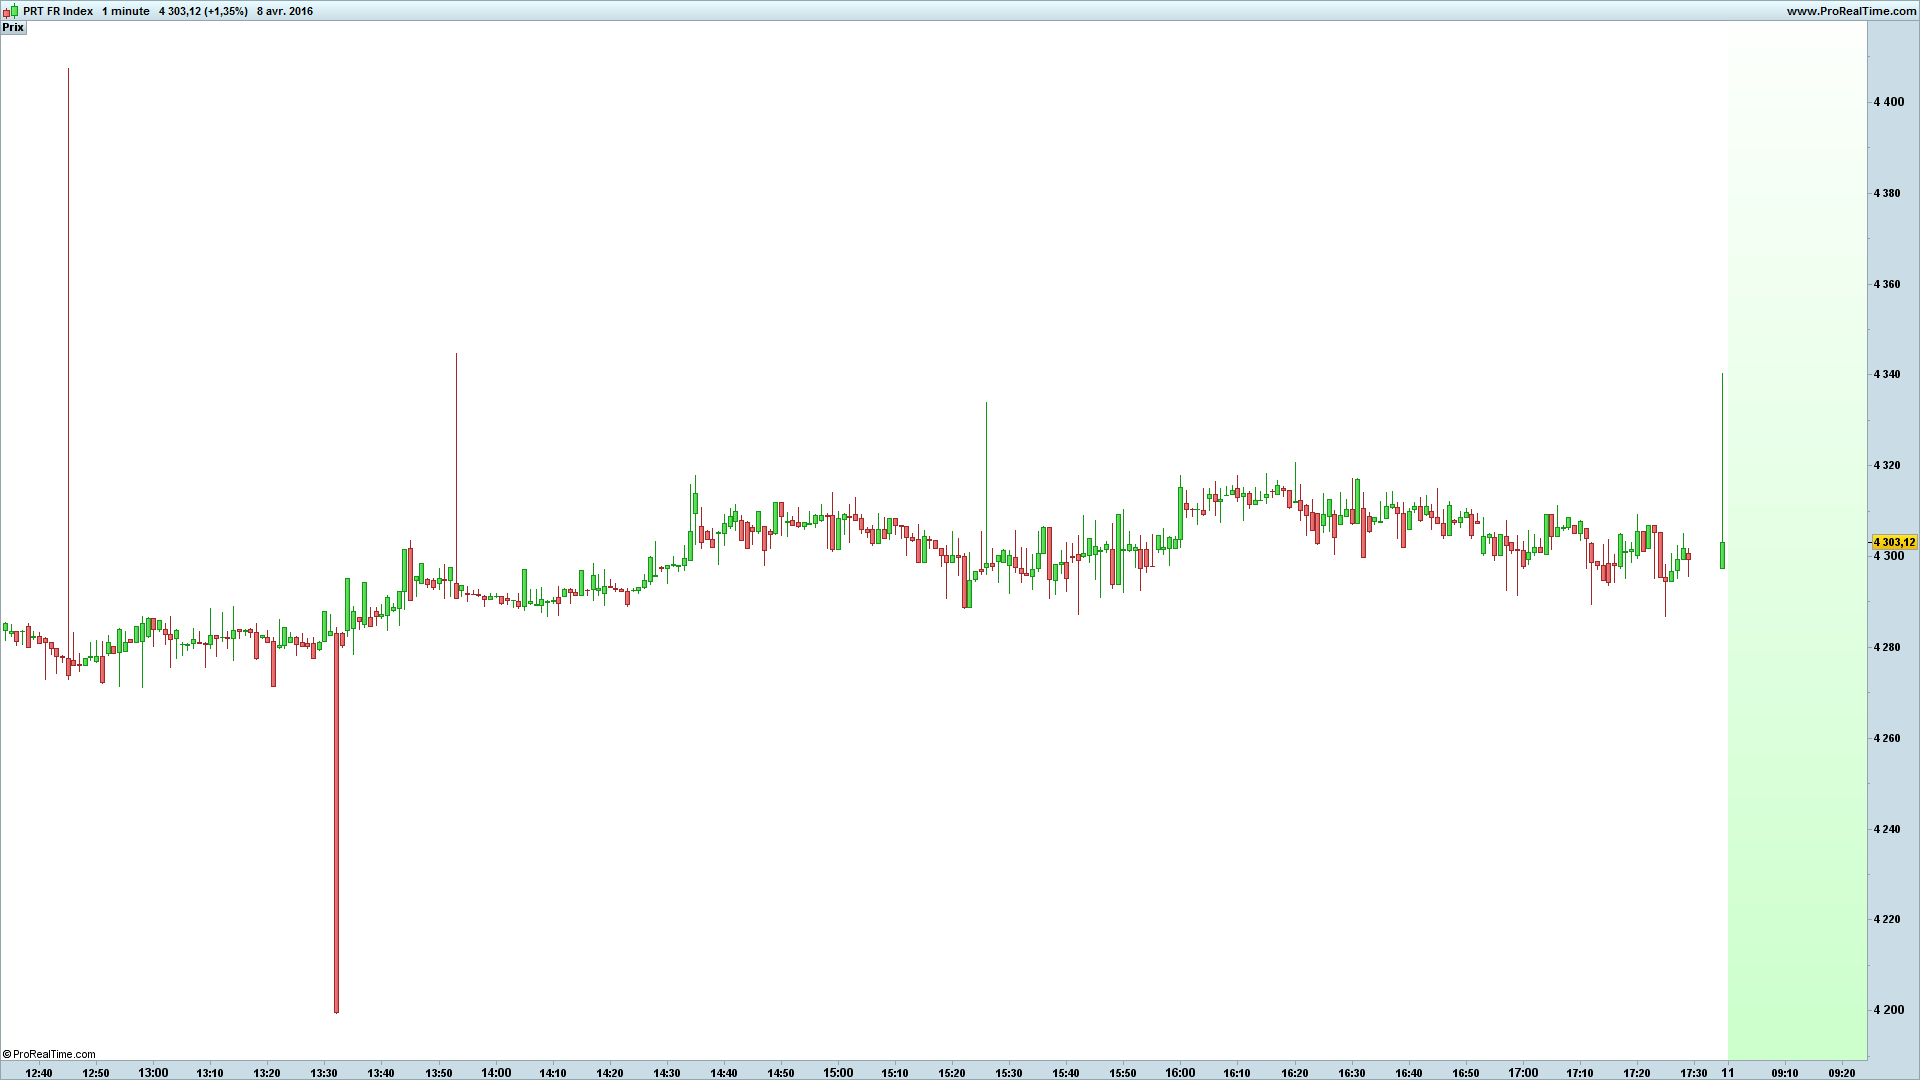This screenshot has height=1080, width=1920.
Task: Click the candlestick chart icon in title bar
Action: [11, 11]
